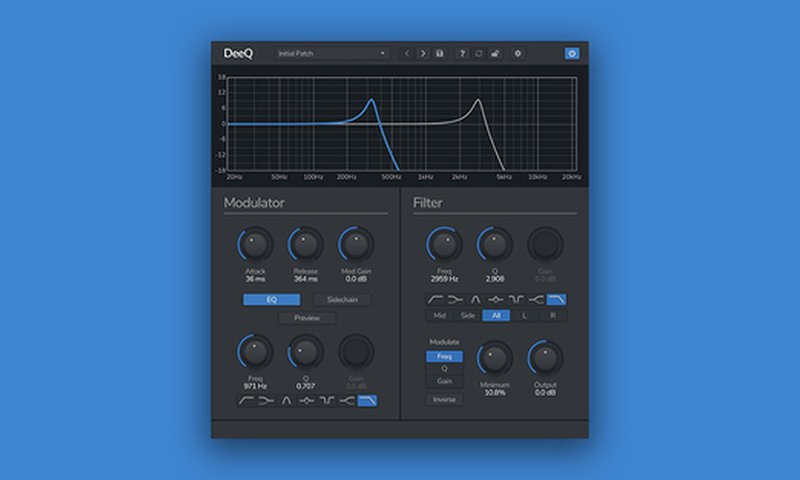Viewport: 800px width, 480px height.
Task: Open the Initial Patch preset dropdown
Action: point(332,53)
